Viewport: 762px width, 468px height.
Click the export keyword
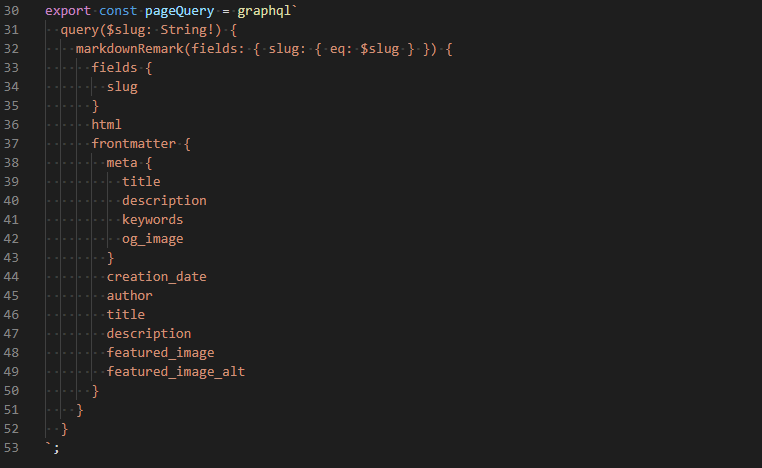[x=68, y=10]
